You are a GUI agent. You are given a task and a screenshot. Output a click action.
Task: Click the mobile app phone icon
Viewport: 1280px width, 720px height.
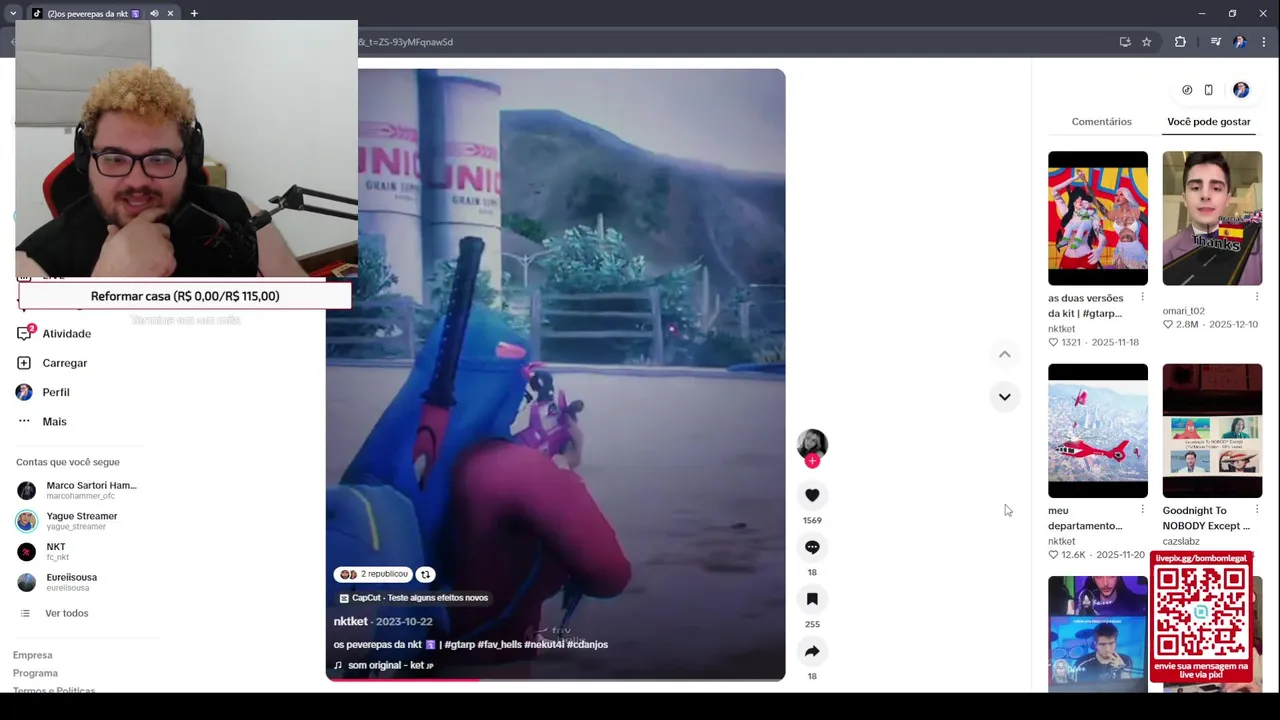pos(1208,90)
